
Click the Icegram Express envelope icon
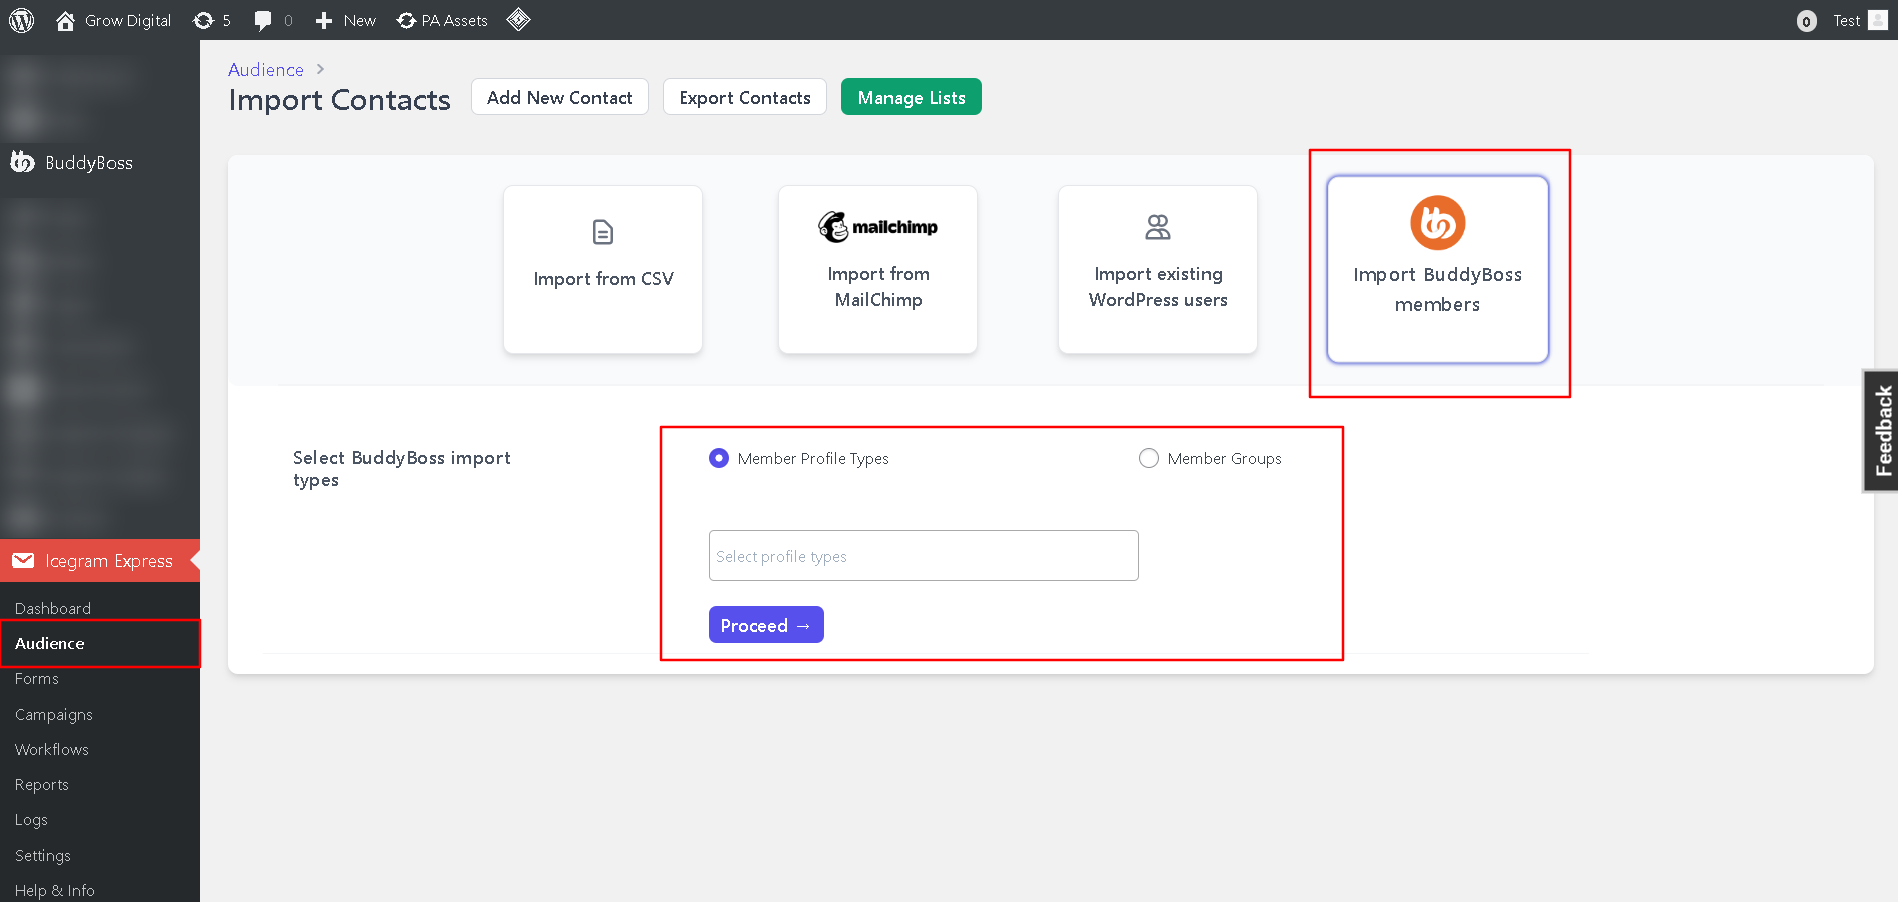point(23,560)
